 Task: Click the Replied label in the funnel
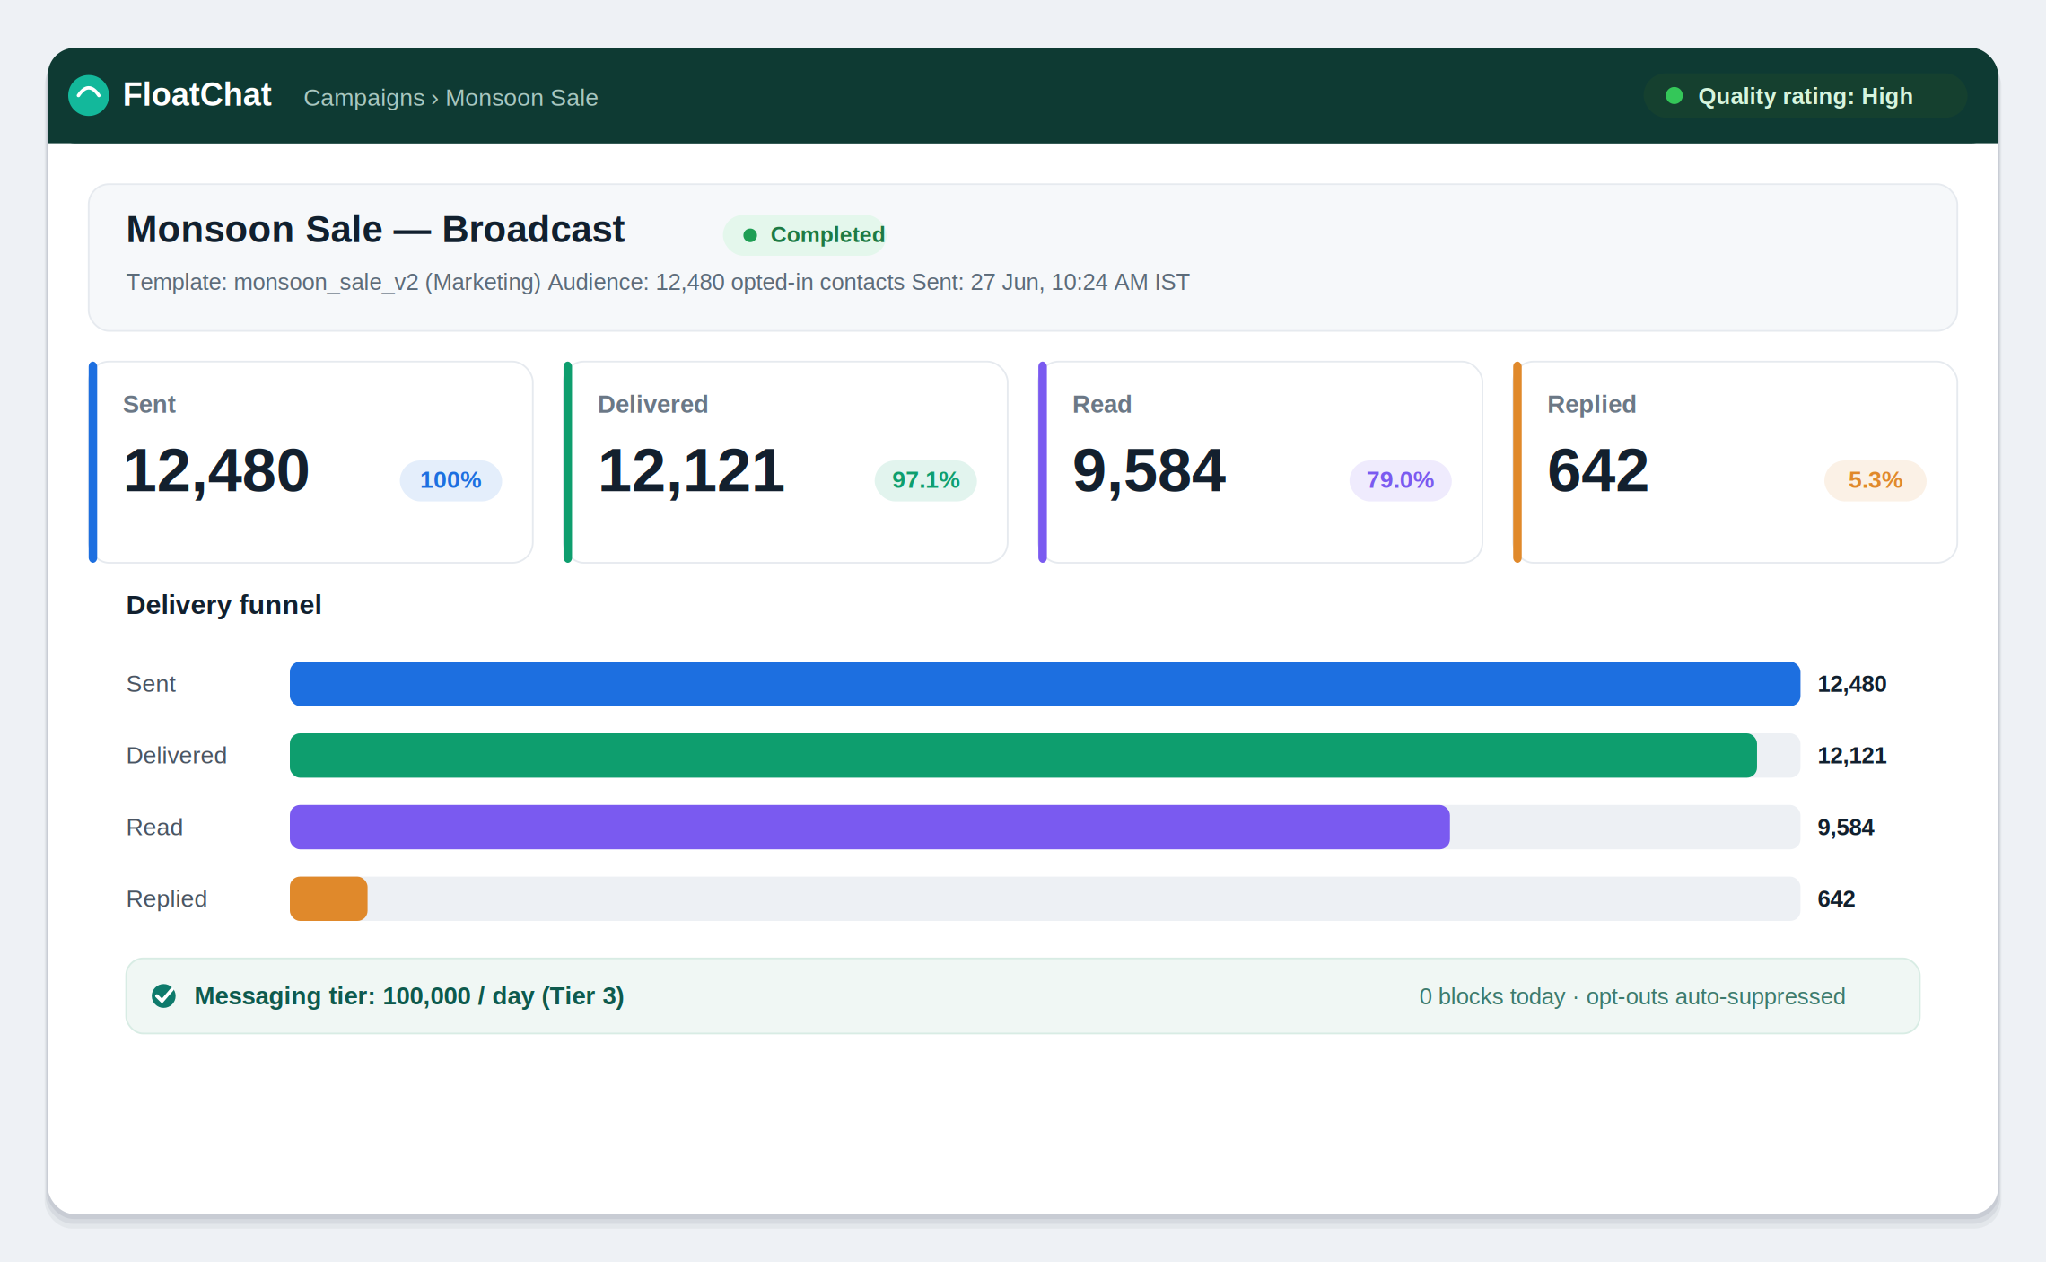pos(166,899)
